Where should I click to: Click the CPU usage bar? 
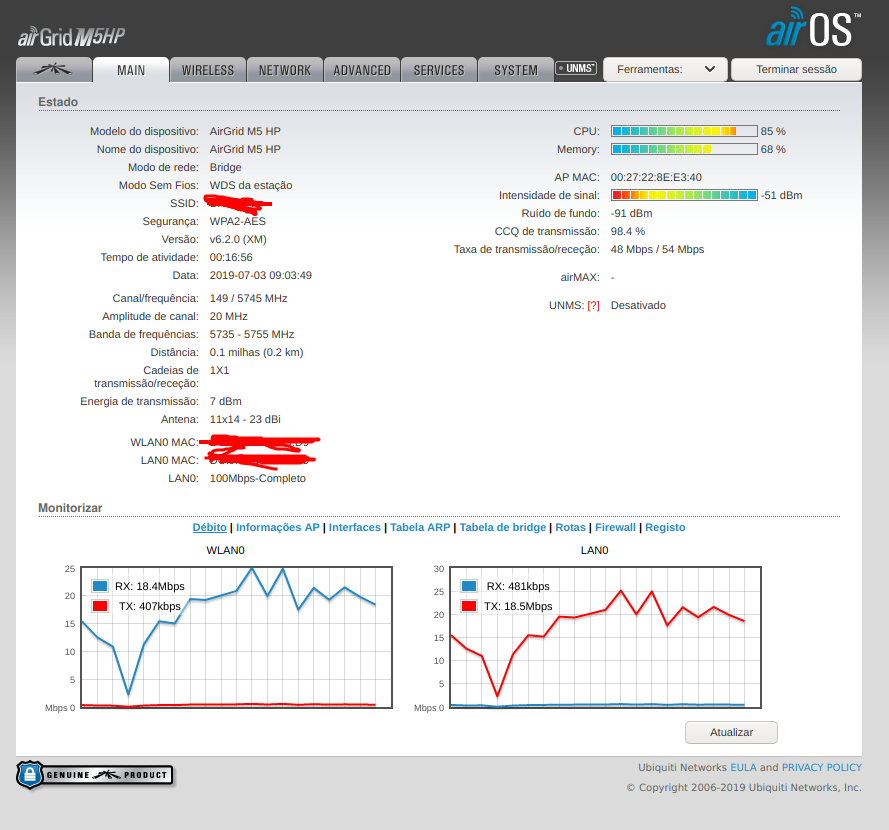coord(684,131)
